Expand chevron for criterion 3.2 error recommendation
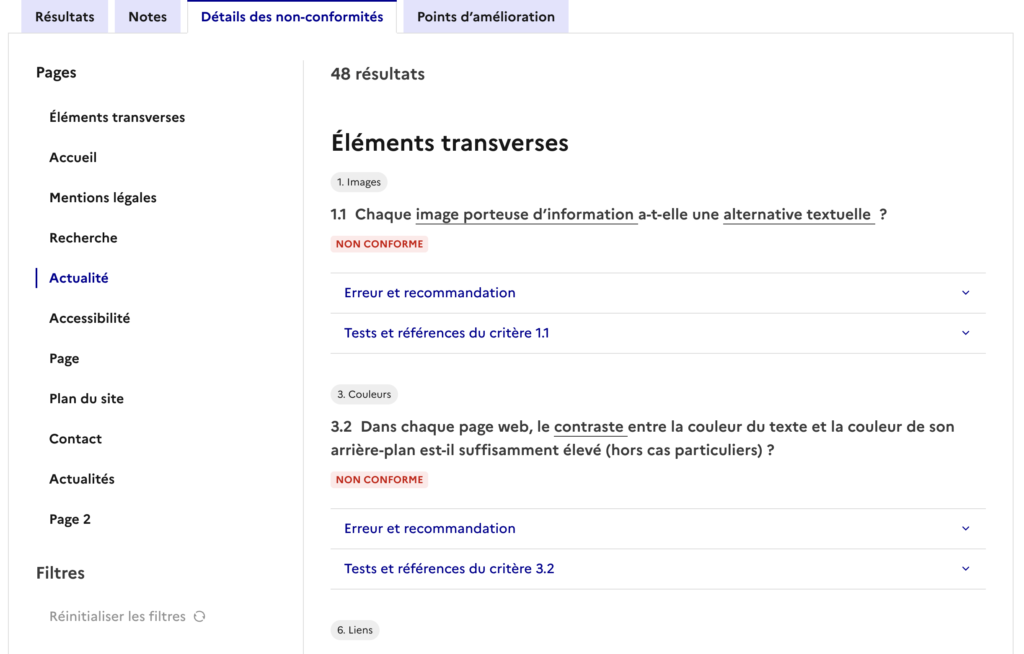Image resolution: width=1024 pixels, height=654 pixels. (965, 529)
